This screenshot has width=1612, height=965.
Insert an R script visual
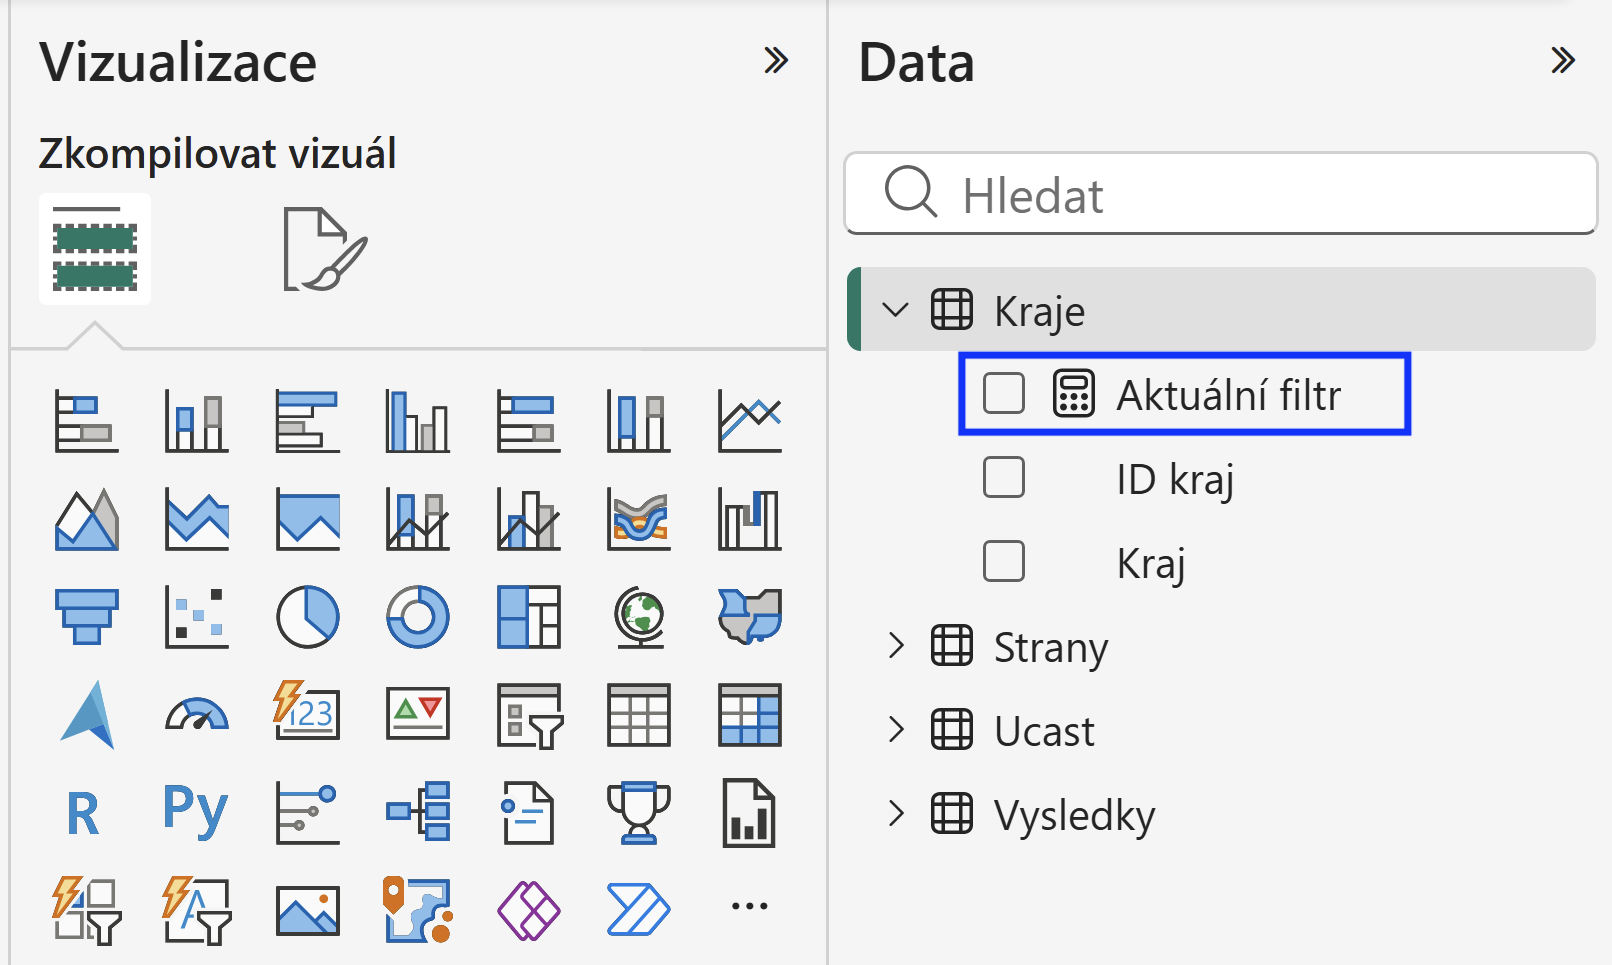click(84, 813)
